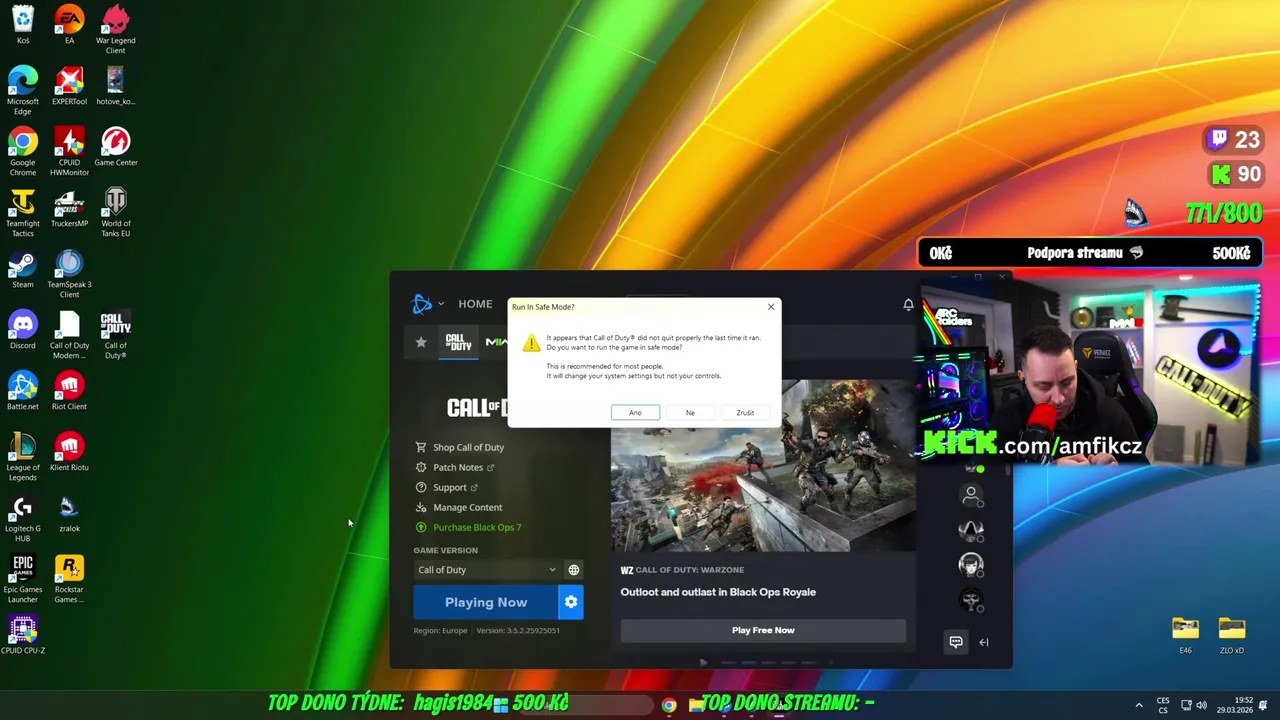This screenshot has width=1280, height=720.
Task: Open CPUID HWMonitor desktop icon
Action: pos(69,152)
